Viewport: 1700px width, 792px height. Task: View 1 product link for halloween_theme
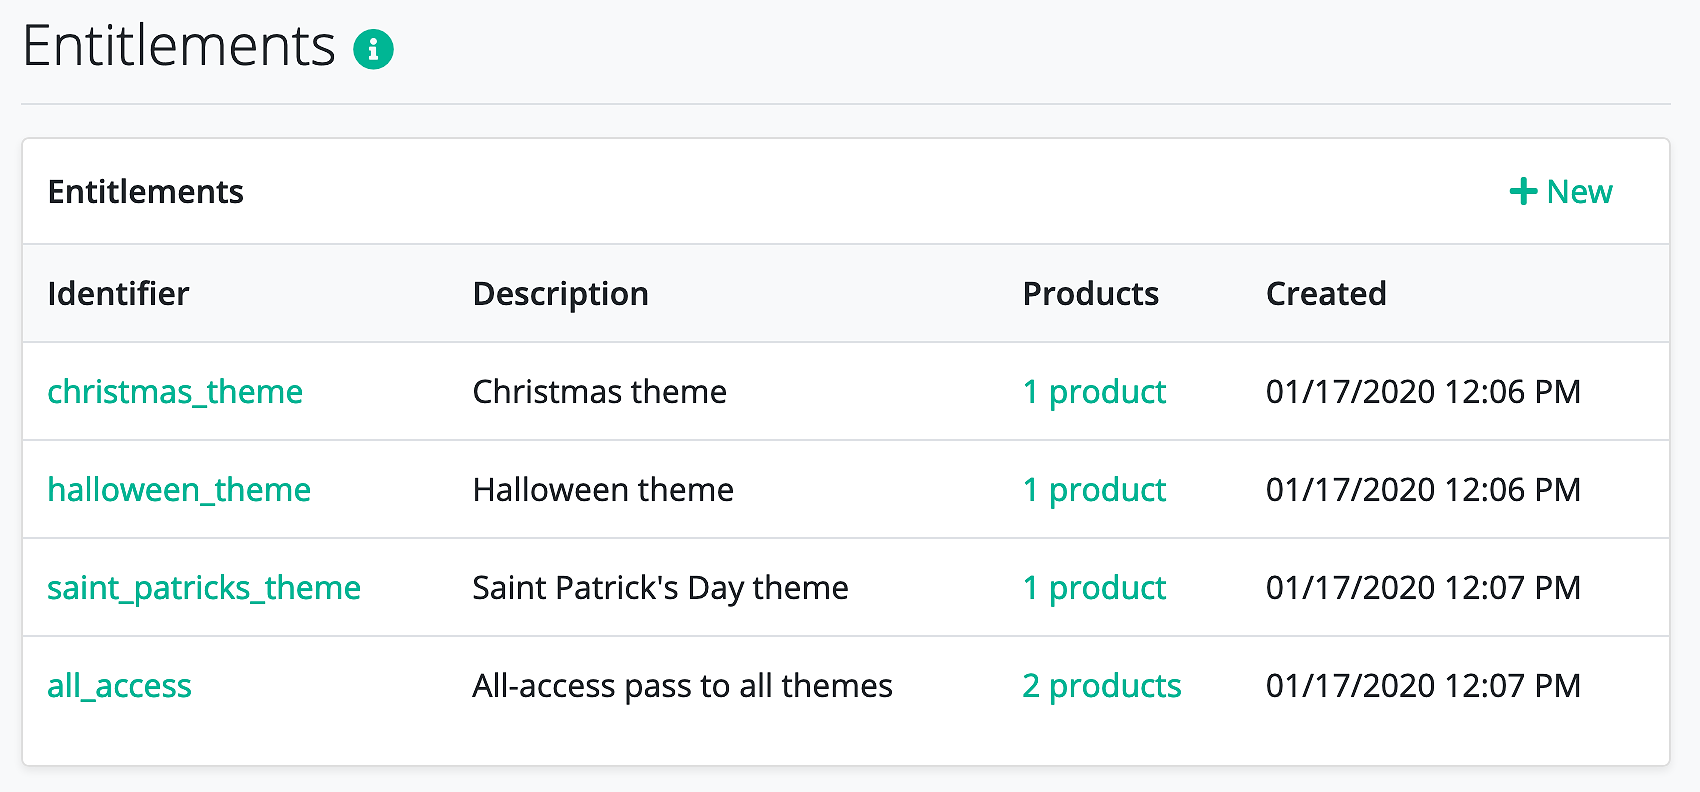point(1094,489)
